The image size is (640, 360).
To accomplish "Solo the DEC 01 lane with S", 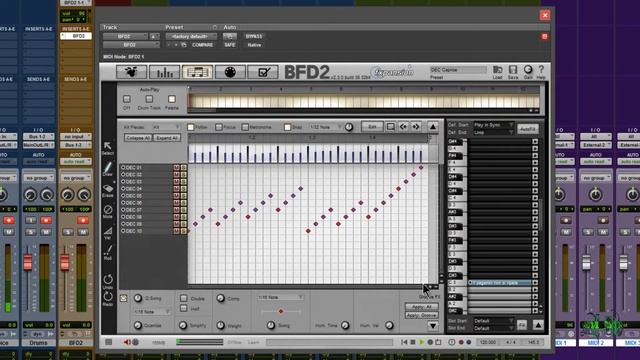I will click(x=183, y=168).
